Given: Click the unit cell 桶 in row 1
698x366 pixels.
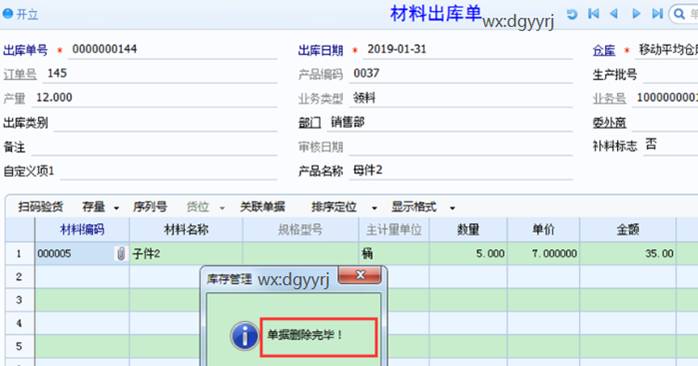Looking at the screenshot, I should click(x=394, y=254).
